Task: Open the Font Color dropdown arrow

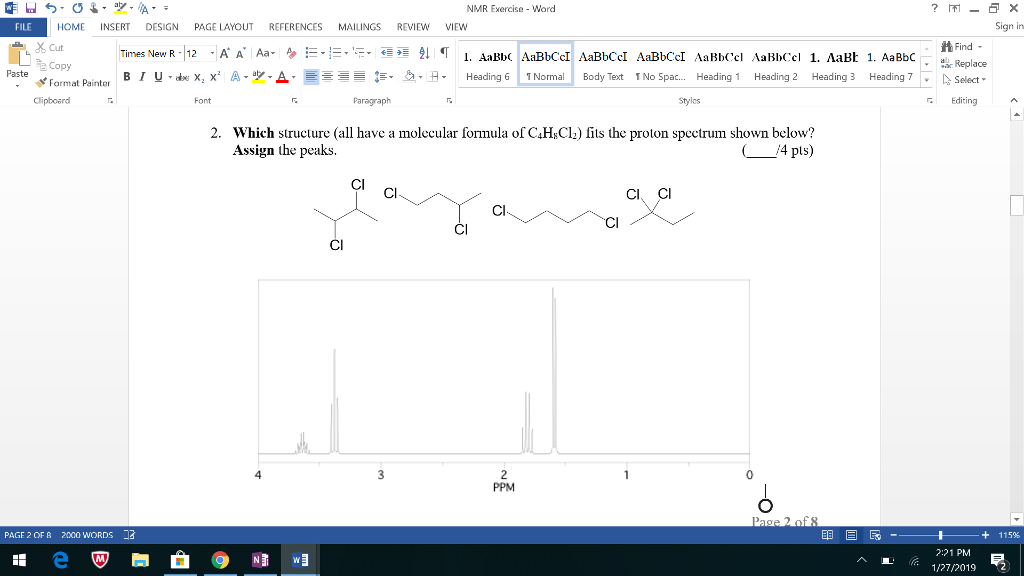Action: point(292,76)
